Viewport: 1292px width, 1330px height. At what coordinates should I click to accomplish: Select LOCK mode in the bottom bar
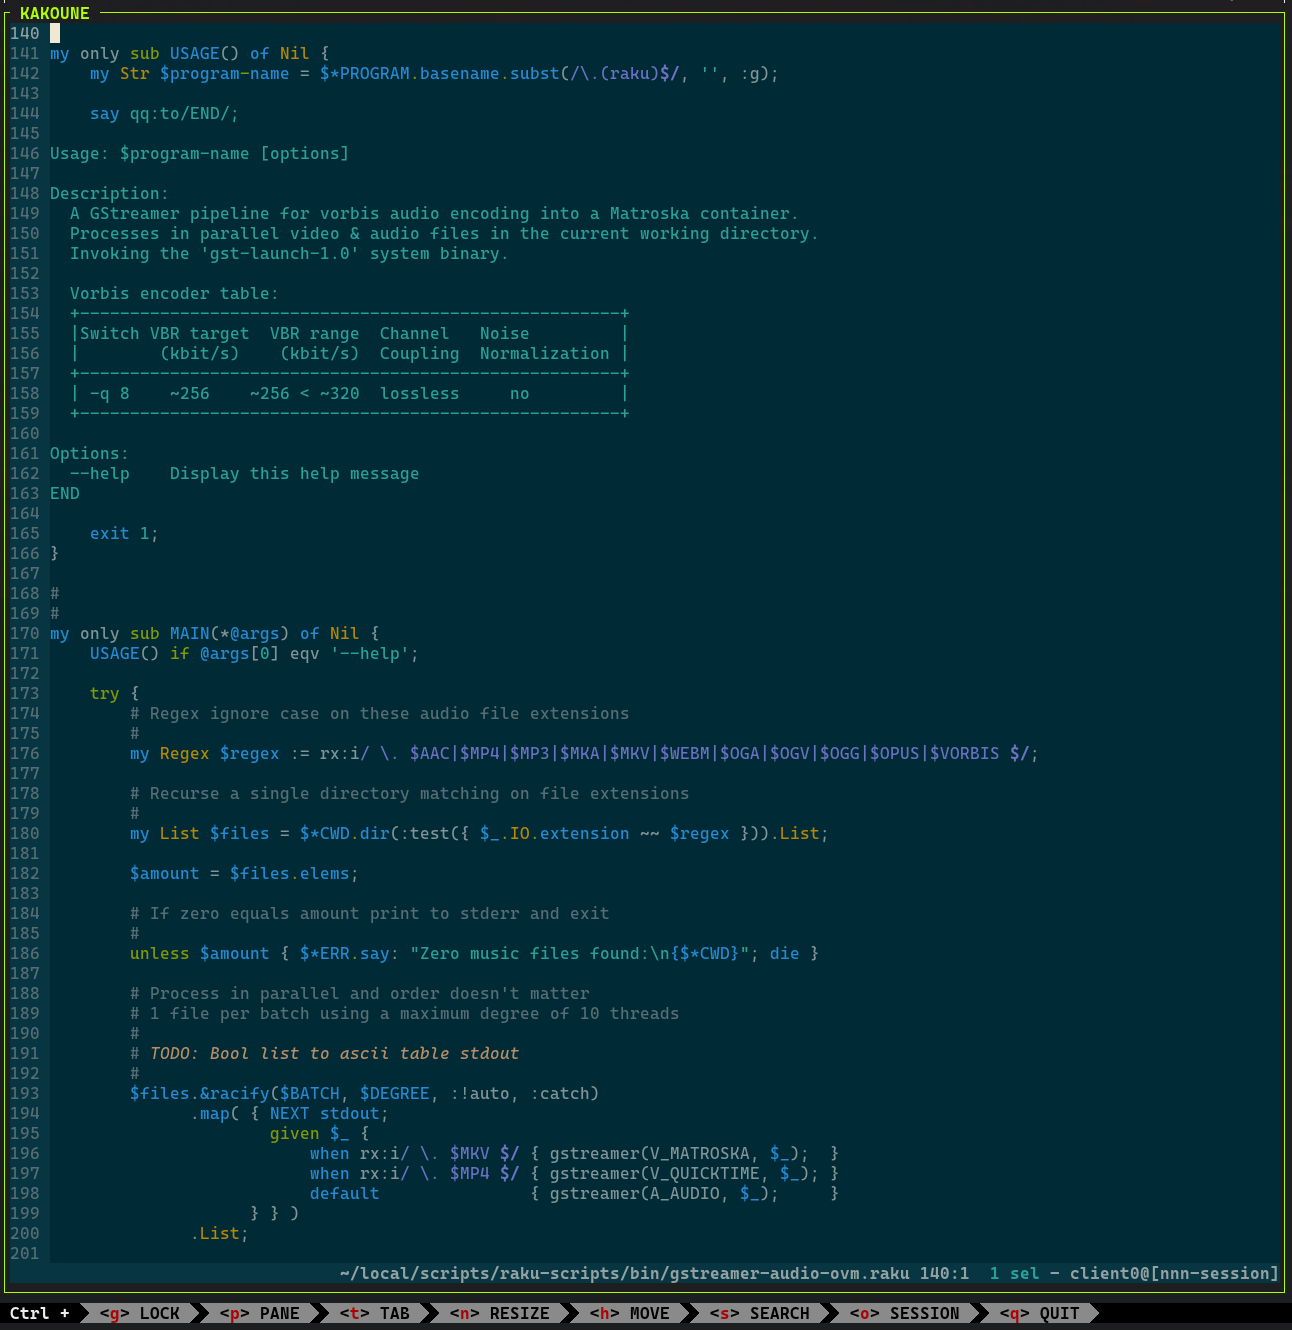click(x=140, y=1313)
